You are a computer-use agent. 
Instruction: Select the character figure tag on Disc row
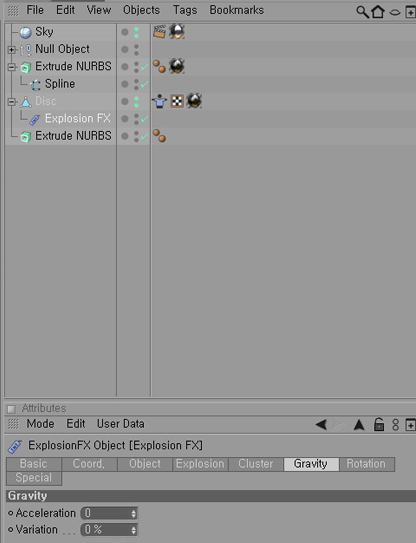click(x=159, y=101)
